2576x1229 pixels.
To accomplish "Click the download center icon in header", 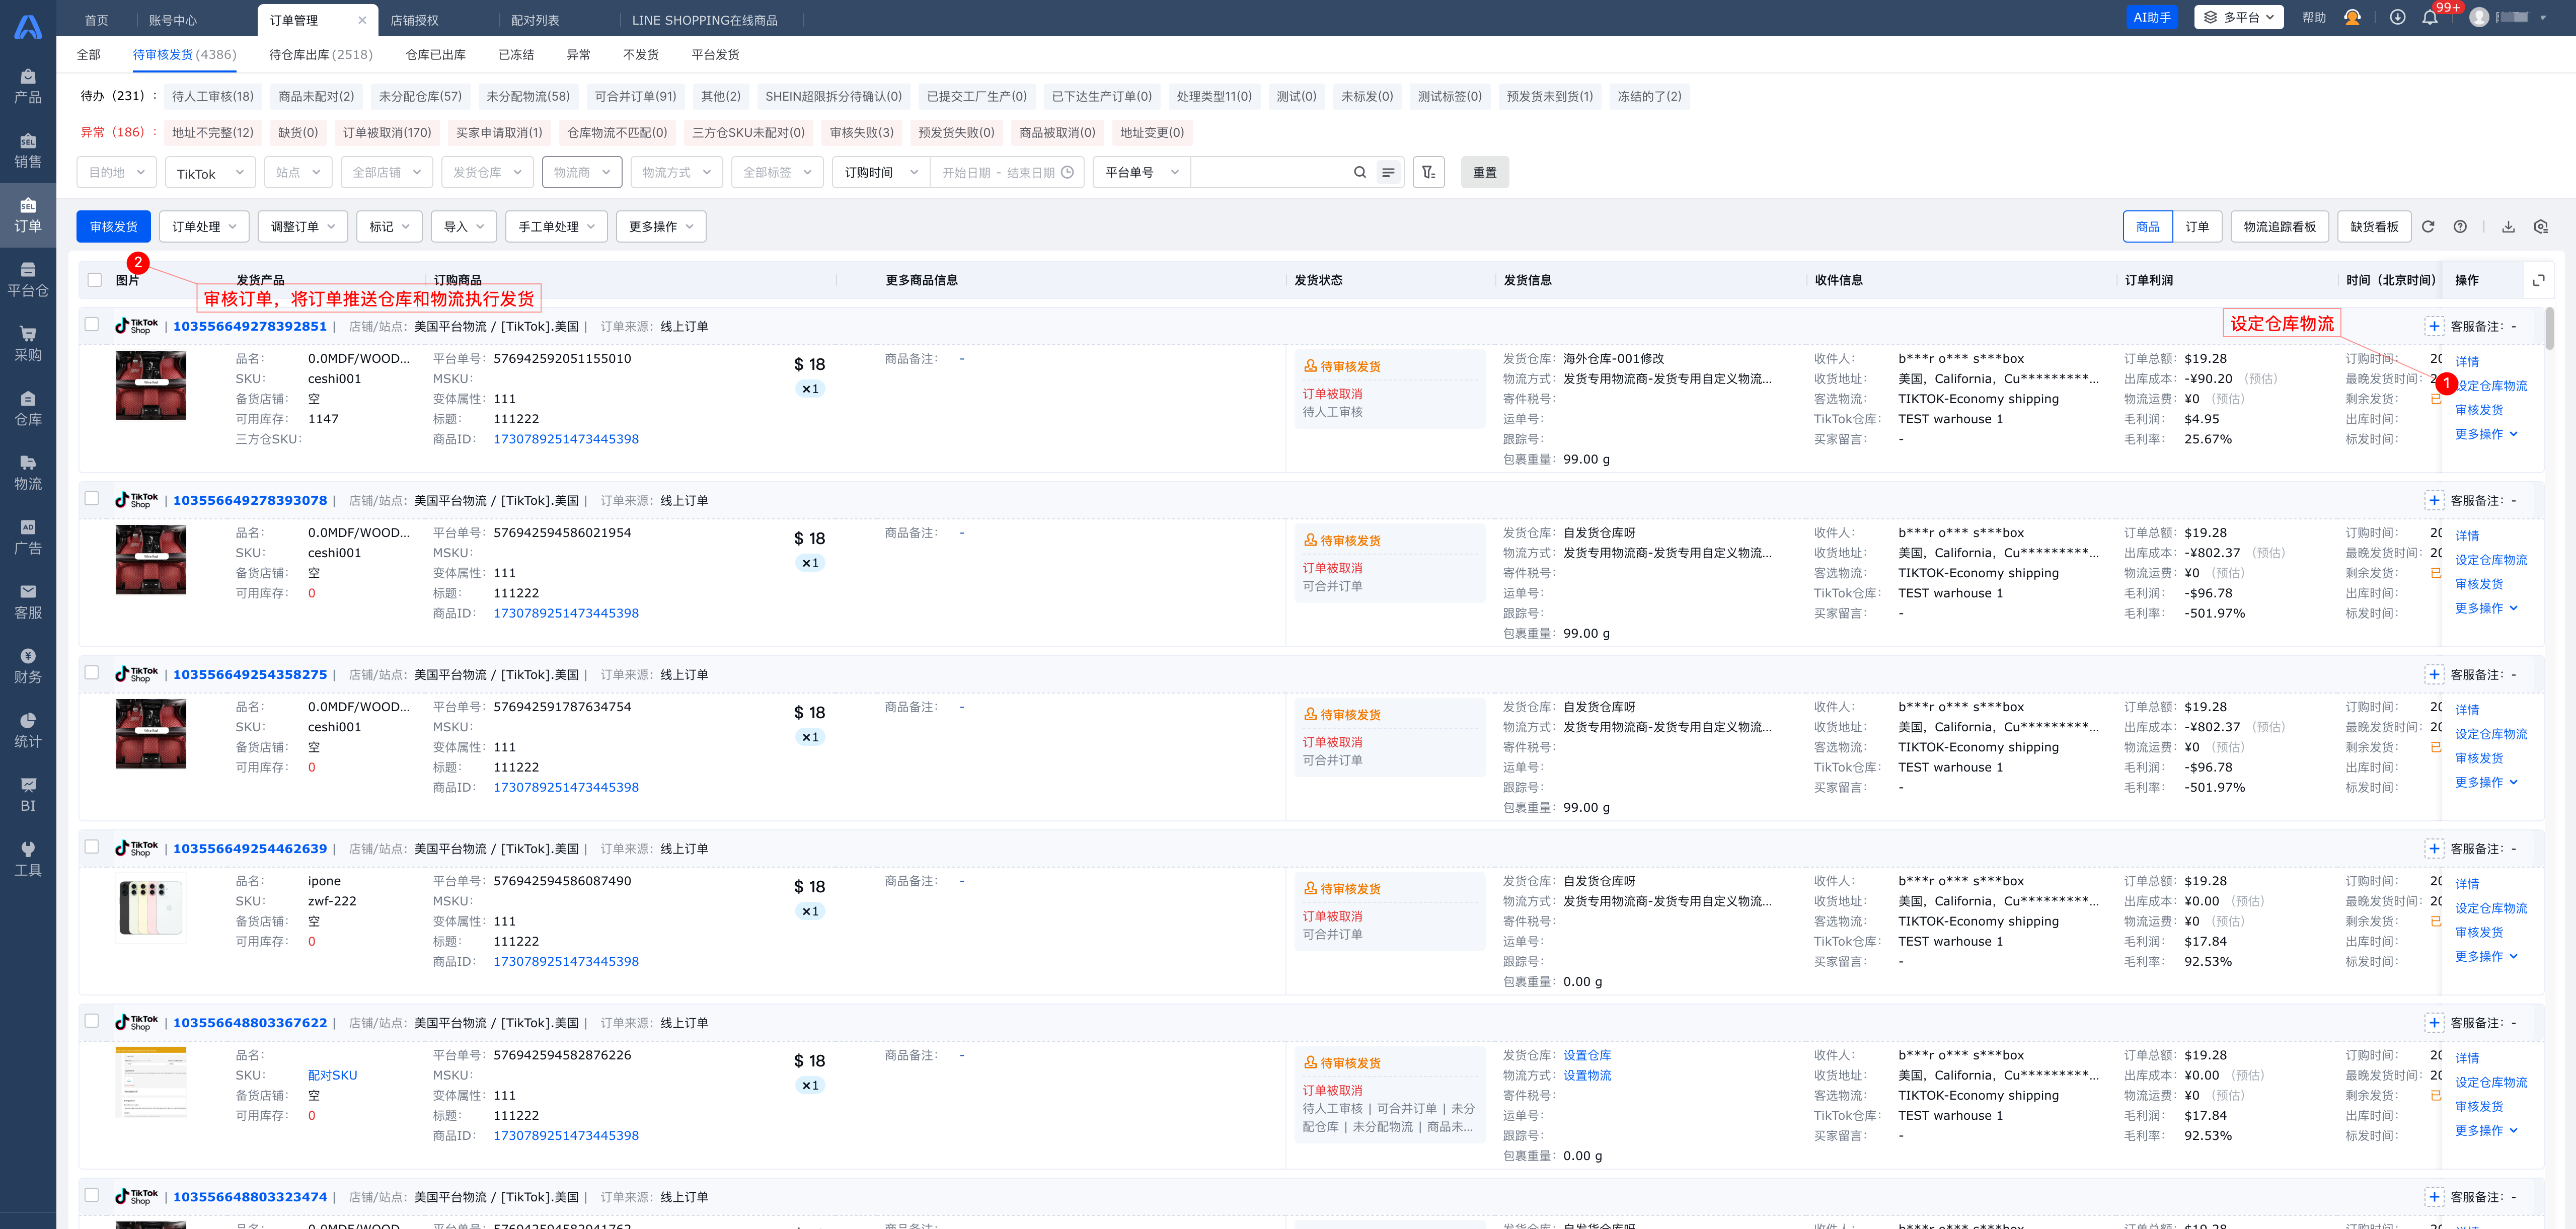I will point(2397,17).
